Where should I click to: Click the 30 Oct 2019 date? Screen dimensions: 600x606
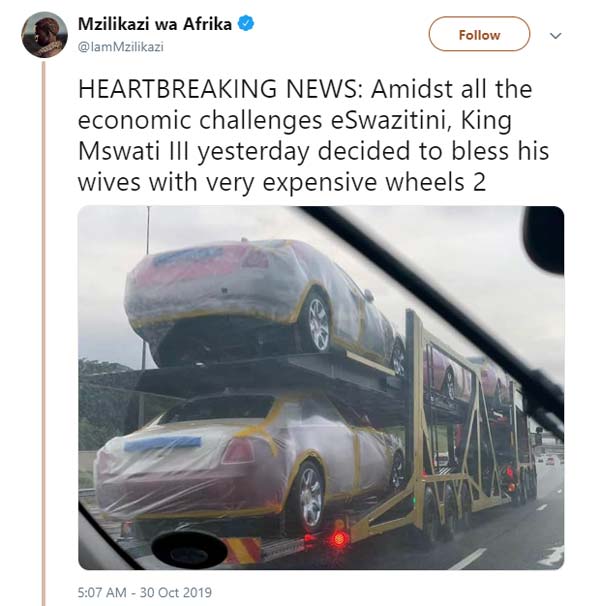coord(179,592)
